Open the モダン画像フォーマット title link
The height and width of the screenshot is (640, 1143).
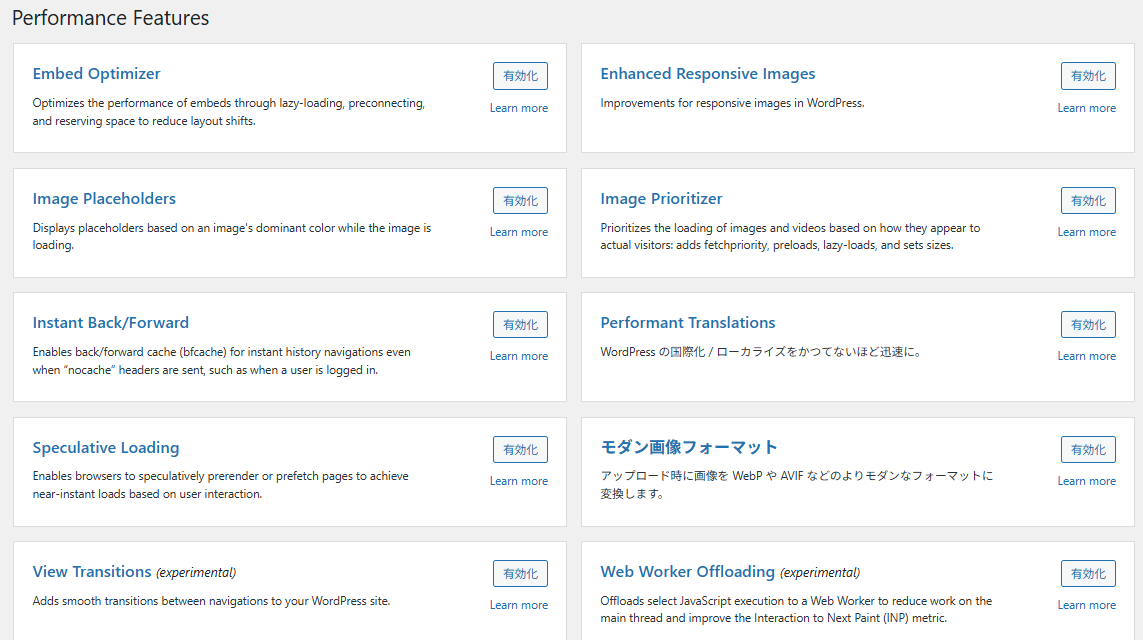pos(689,447)
